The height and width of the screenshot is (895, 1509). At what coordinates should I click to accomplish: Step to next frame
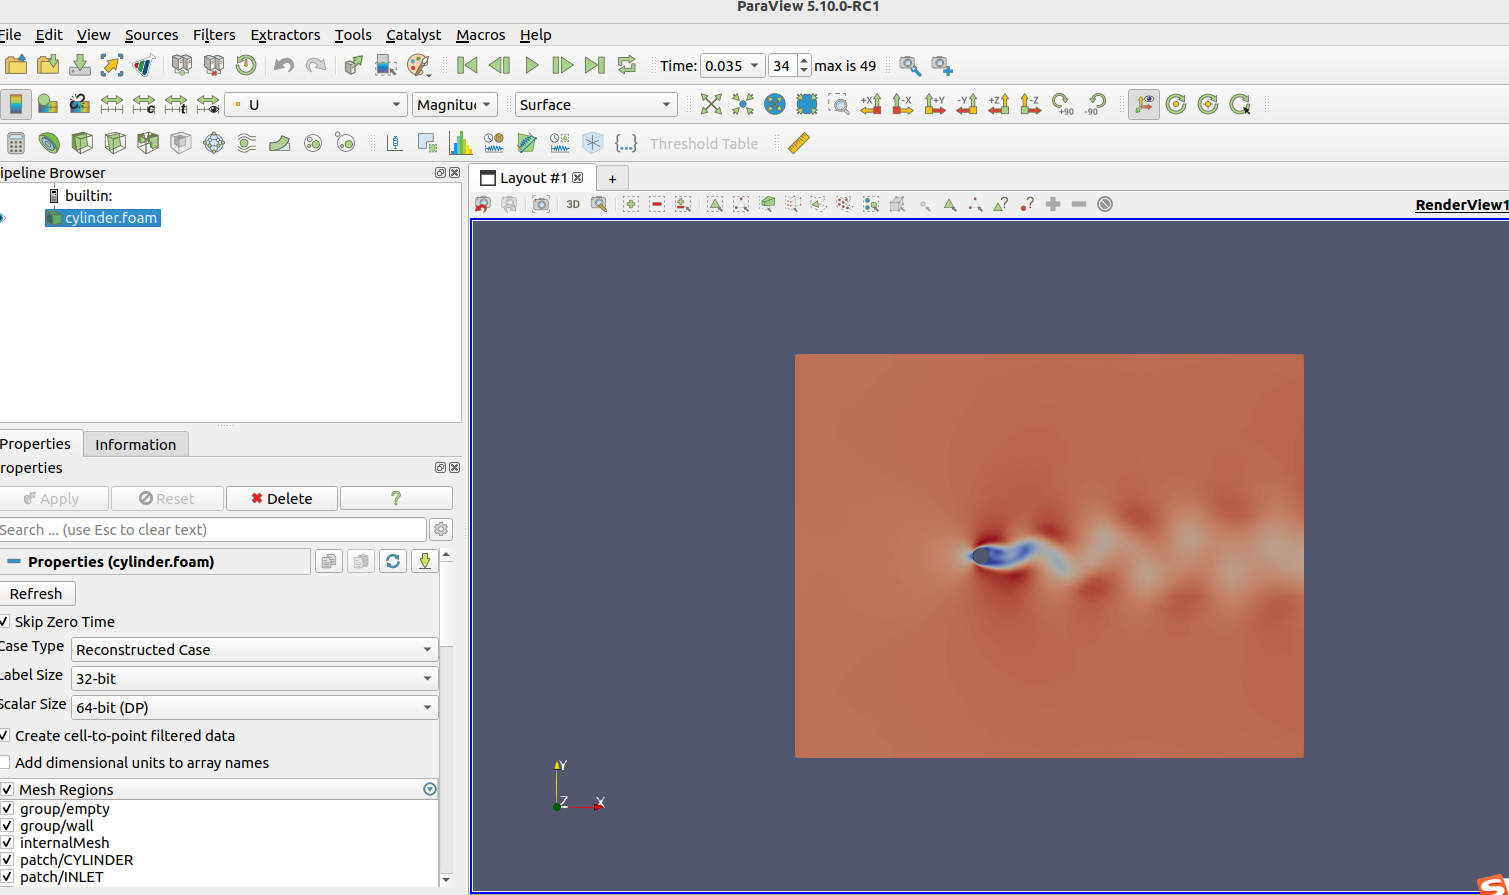(x=563, y=65)
